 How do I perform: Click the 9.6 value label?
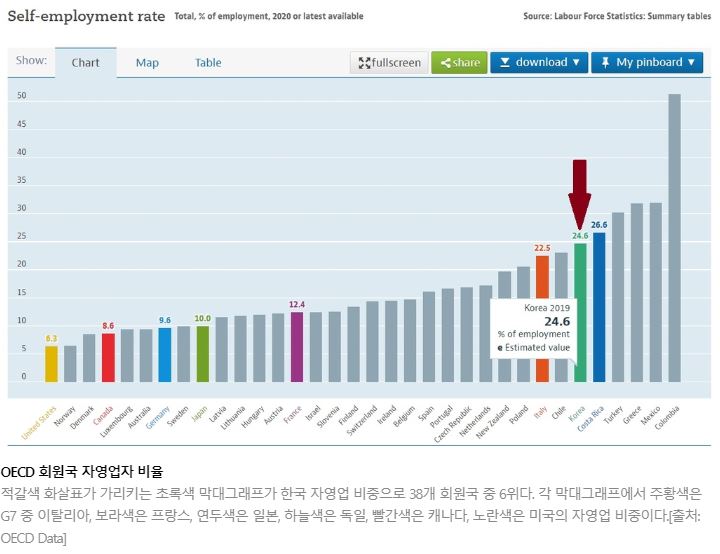[165, 320]
